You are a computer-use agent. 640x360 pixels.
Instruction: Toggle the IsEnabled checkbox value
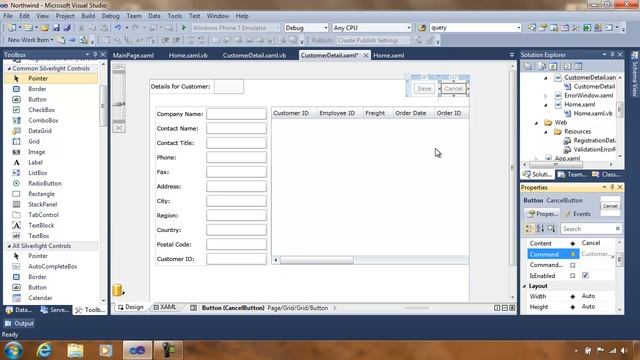pyautogui.click(x=585, y=276)
